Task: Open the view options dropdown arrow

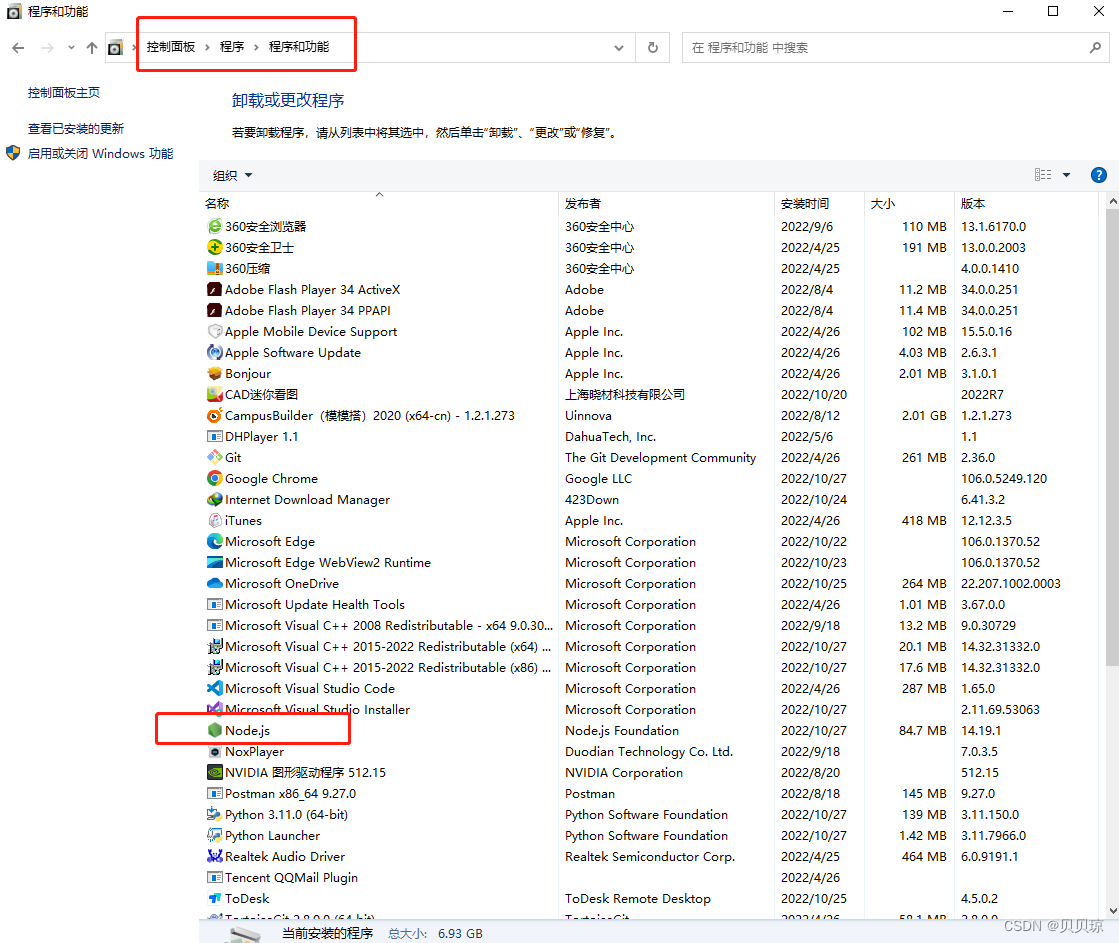Action: (x=1066, y=175)
